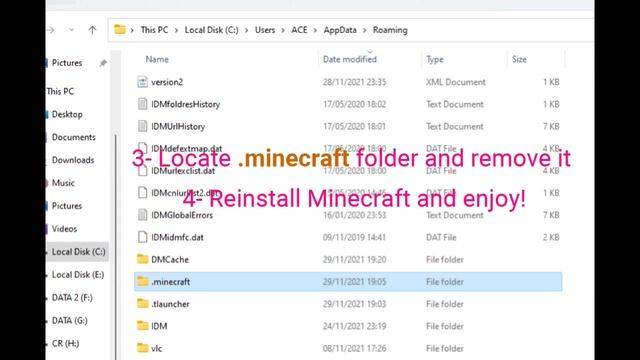Select vlc folder icon
Screen dimensions: 640x360
point(142,348)
